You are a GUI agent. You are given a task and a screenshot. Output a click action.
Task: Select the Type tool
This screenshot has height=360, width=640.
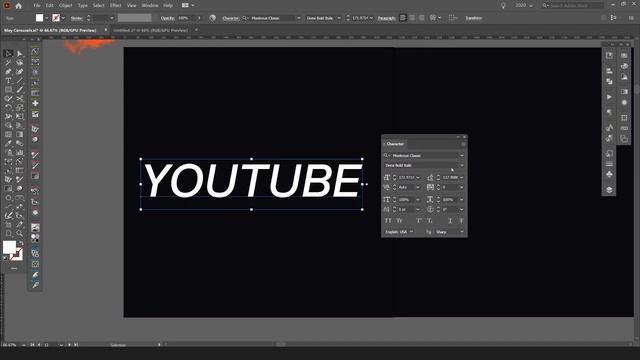(x=8, y=81)
